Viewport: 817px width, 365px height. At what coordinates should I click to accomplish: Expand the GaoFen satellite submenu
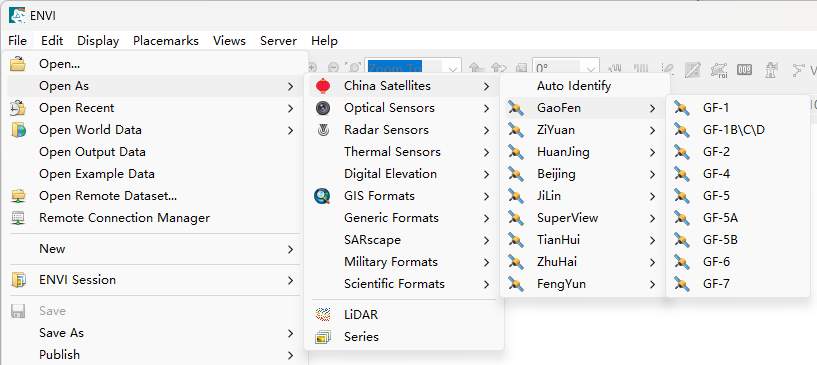[584, 108]
